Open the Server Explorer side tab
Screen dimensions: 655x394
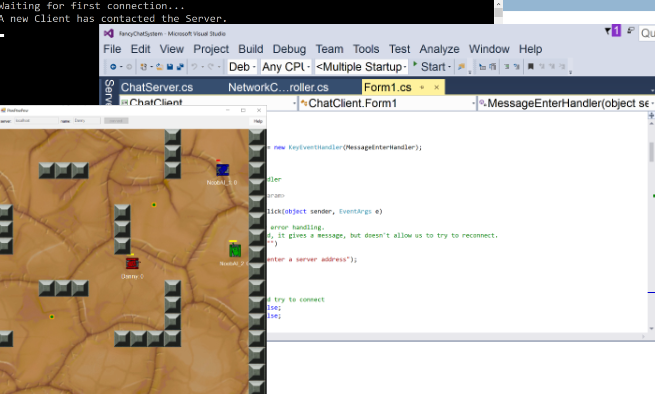click(109, 92)
